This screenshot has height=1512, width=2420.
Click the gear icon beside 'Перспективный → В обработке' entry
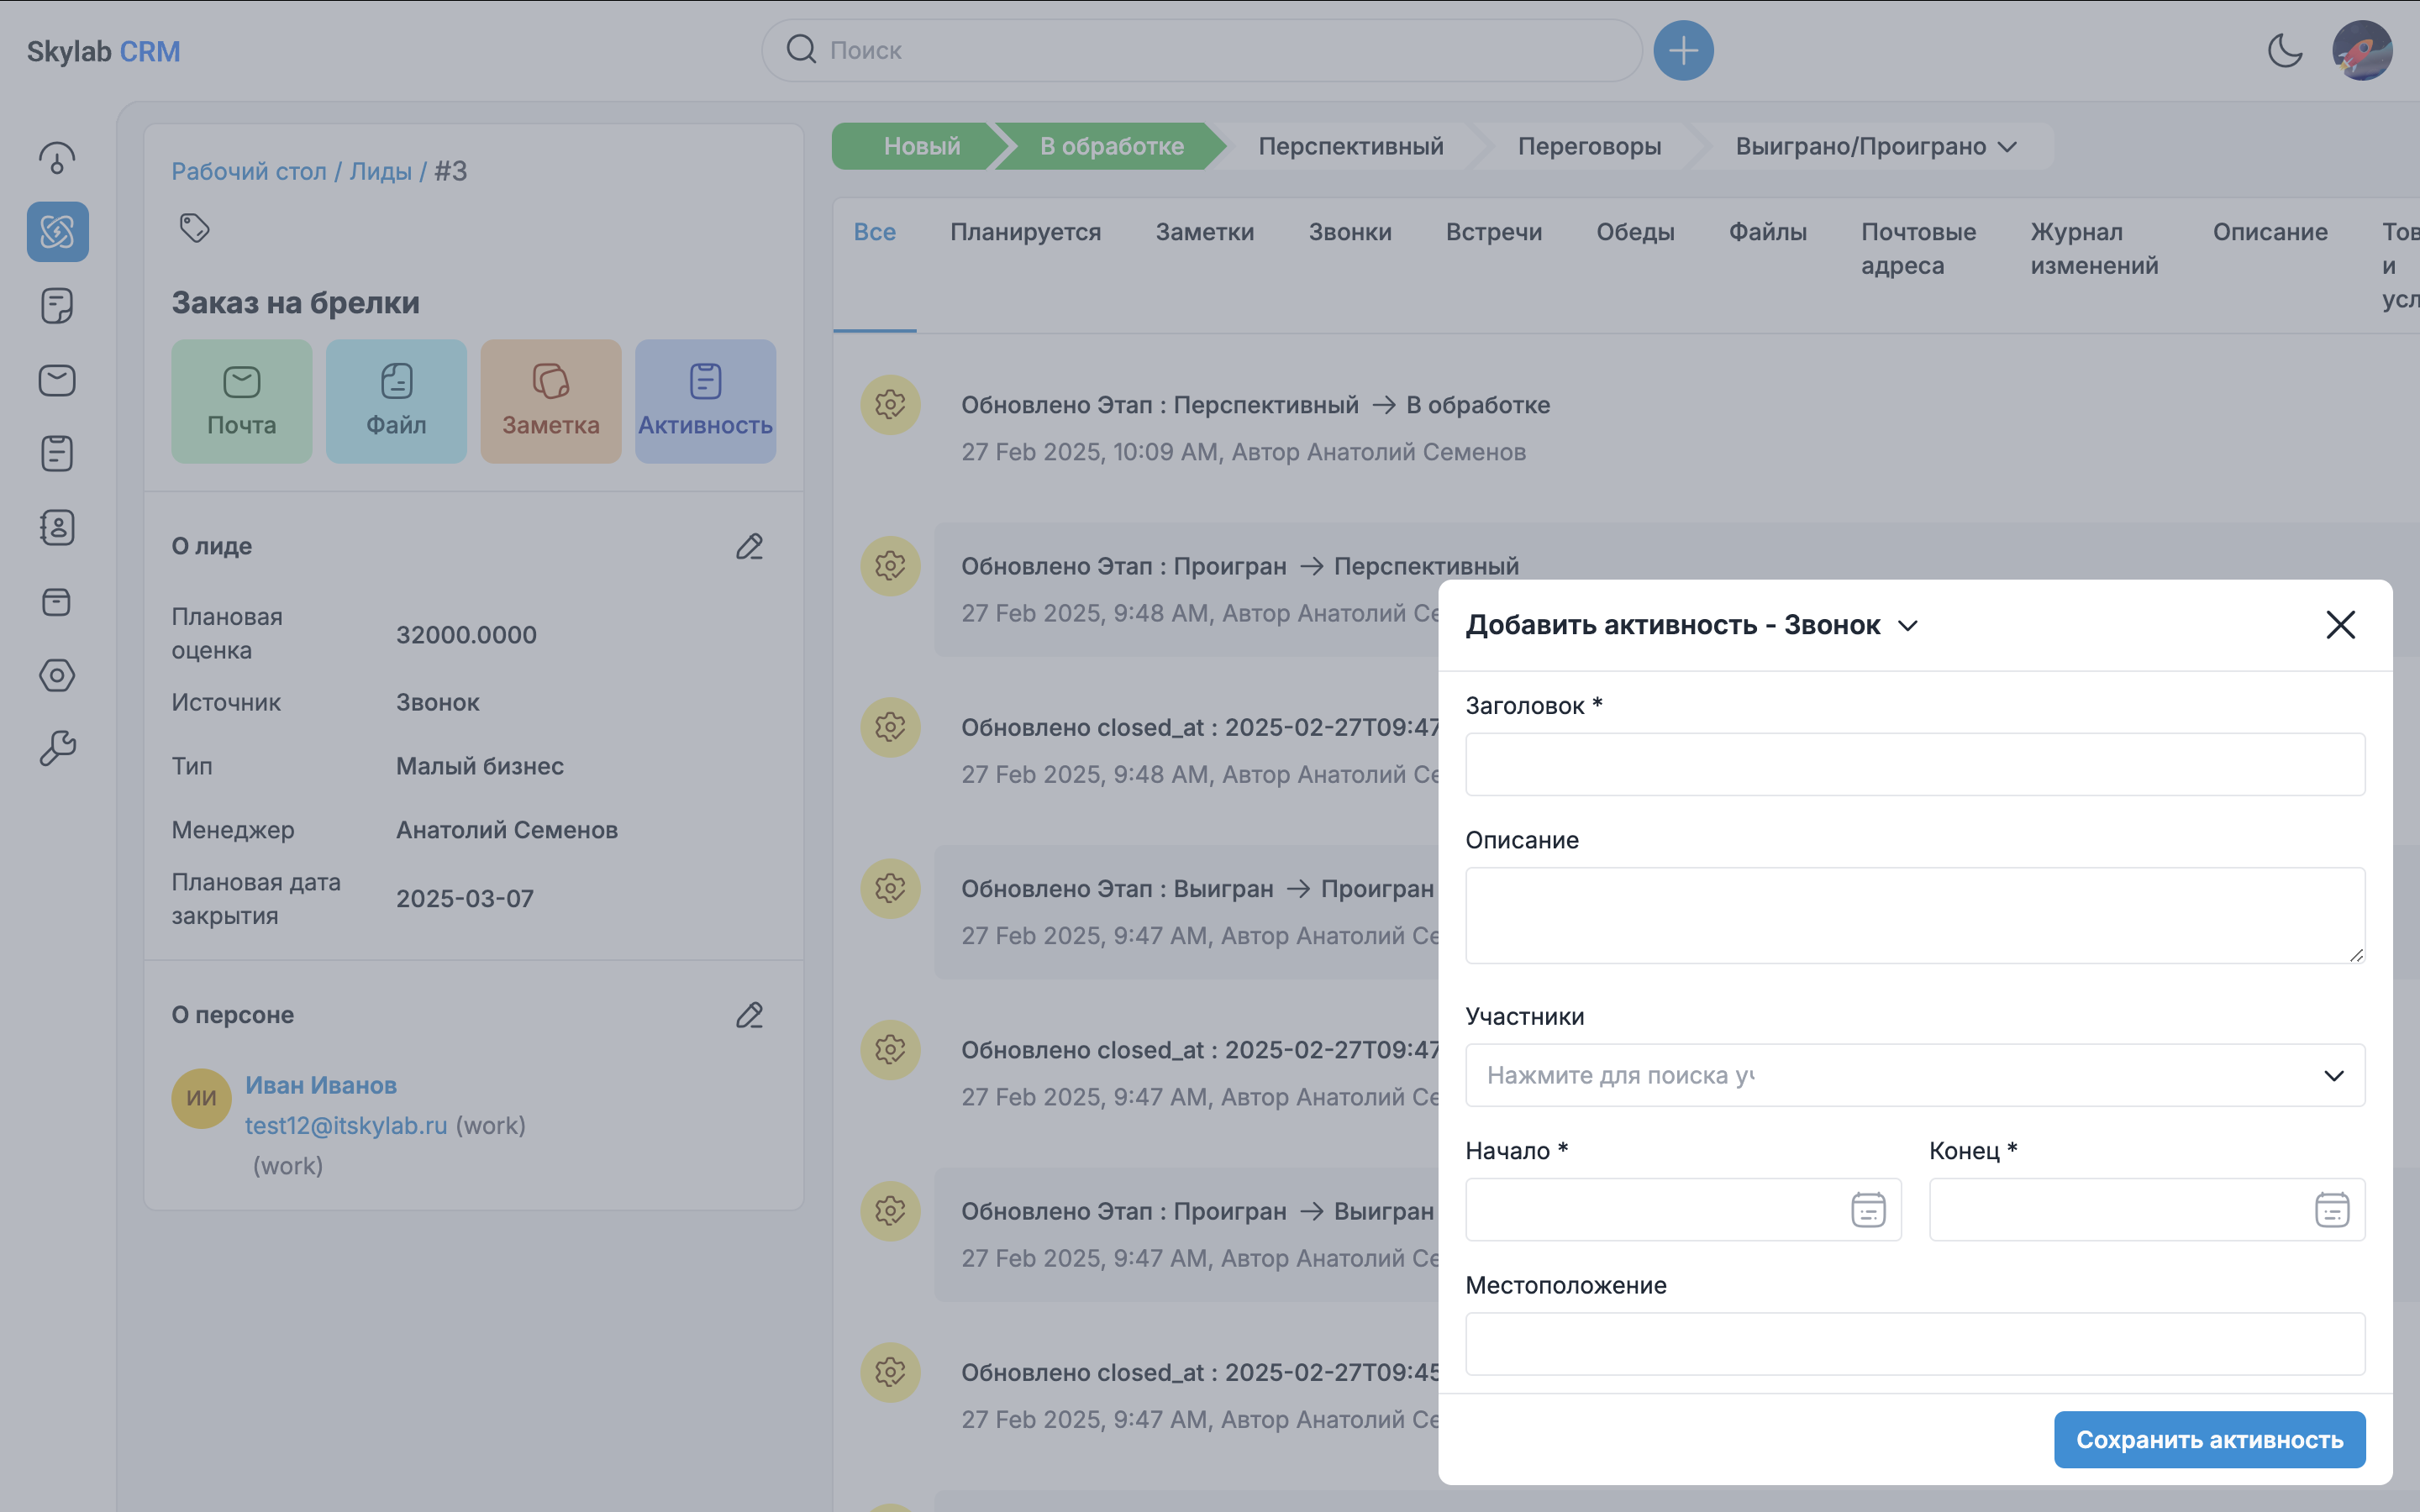(x=890, y=405)
